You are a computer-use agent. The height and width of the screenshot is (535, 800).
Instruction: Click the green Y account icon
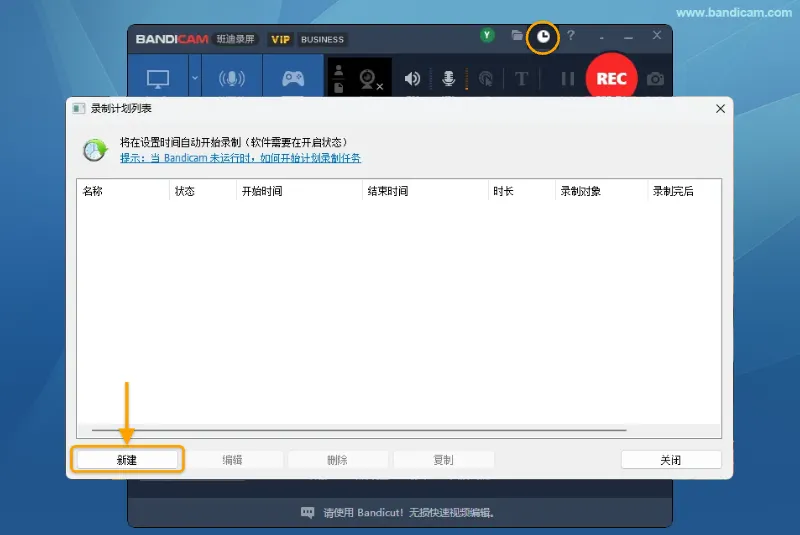pyautogui.click(x=487, y=35)
